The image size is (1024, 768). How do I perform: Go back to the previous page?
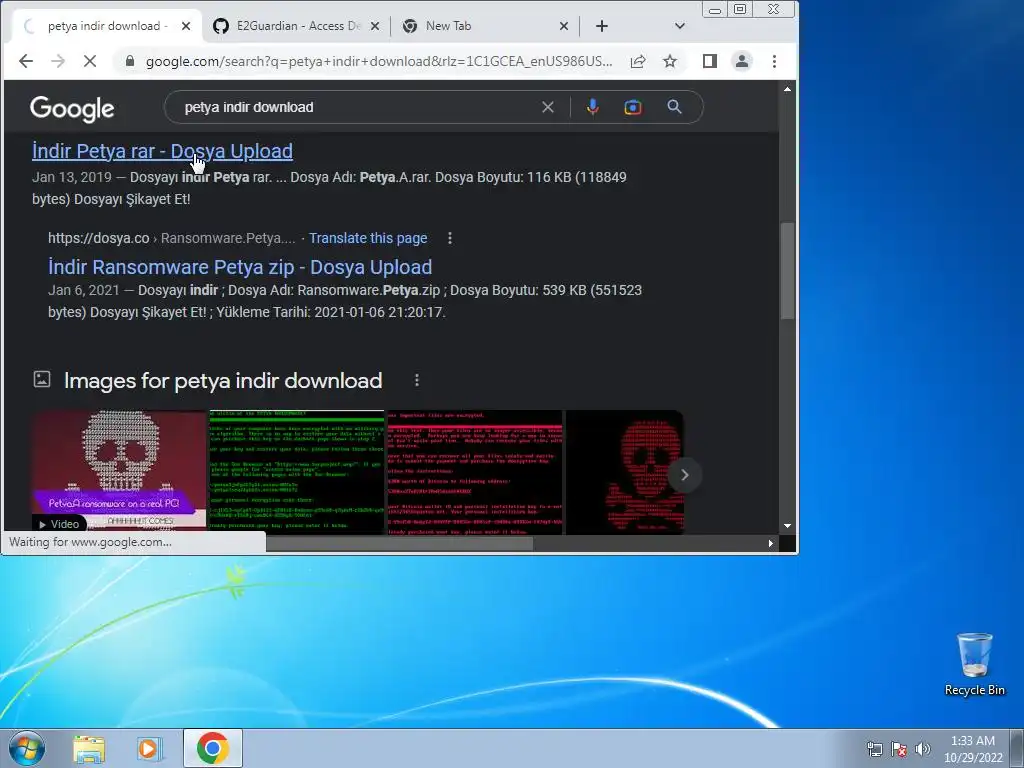coord(25,61)
